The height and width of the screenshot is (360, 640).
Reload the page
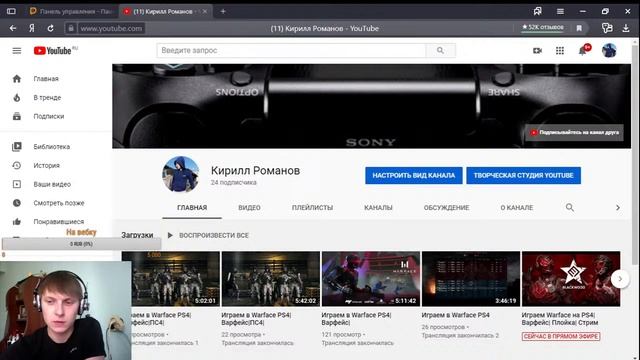(x=51, y=28)
